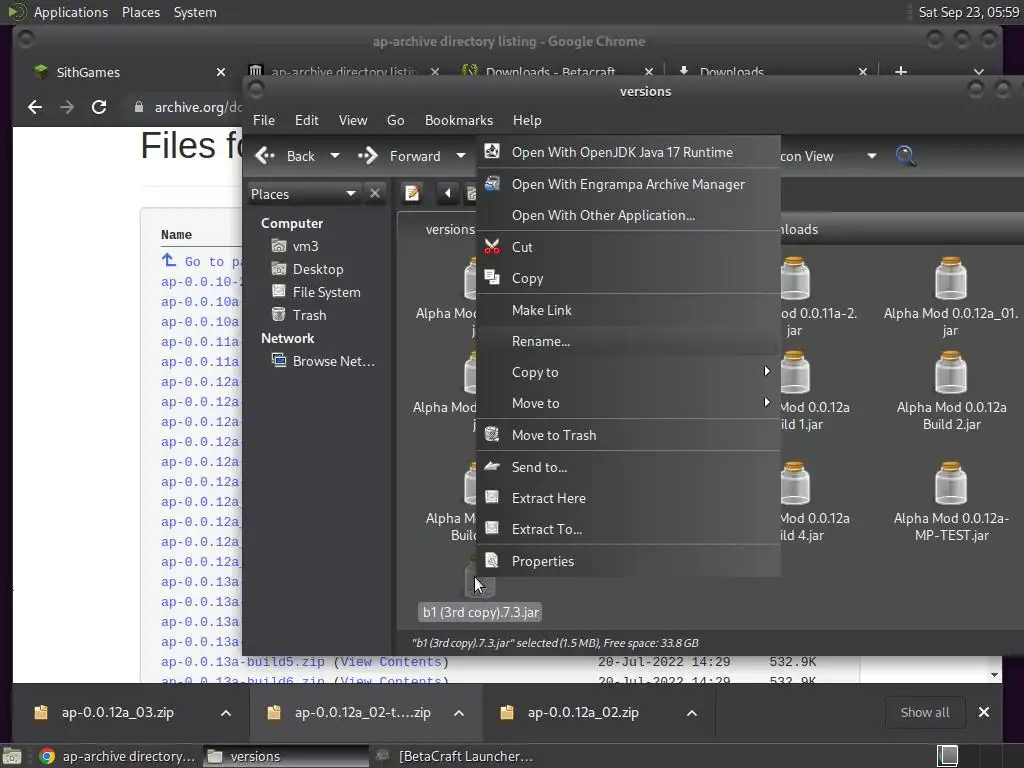Select Extract To option
Image resolution: width=1024 pixels, height=768 pixels.
(x=628, y=530)
